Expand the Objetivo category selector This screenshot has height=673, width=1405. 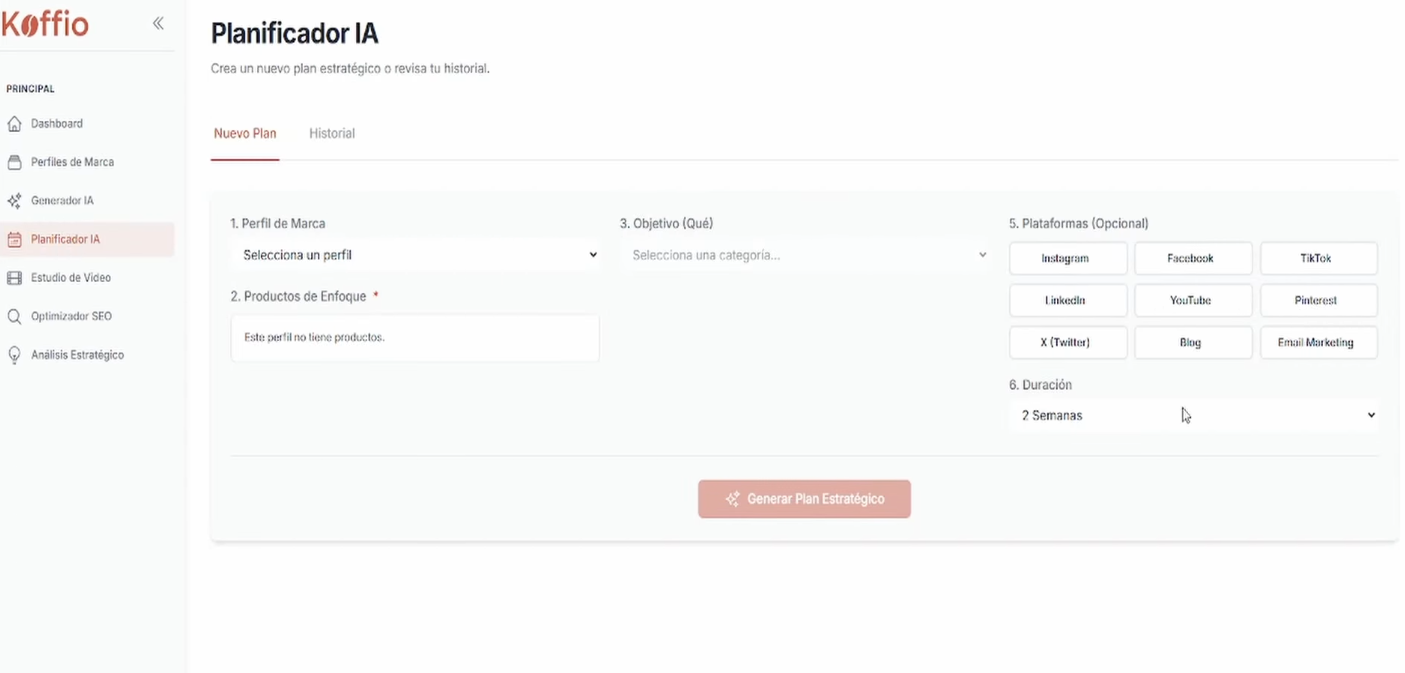[x=806, y=255]
